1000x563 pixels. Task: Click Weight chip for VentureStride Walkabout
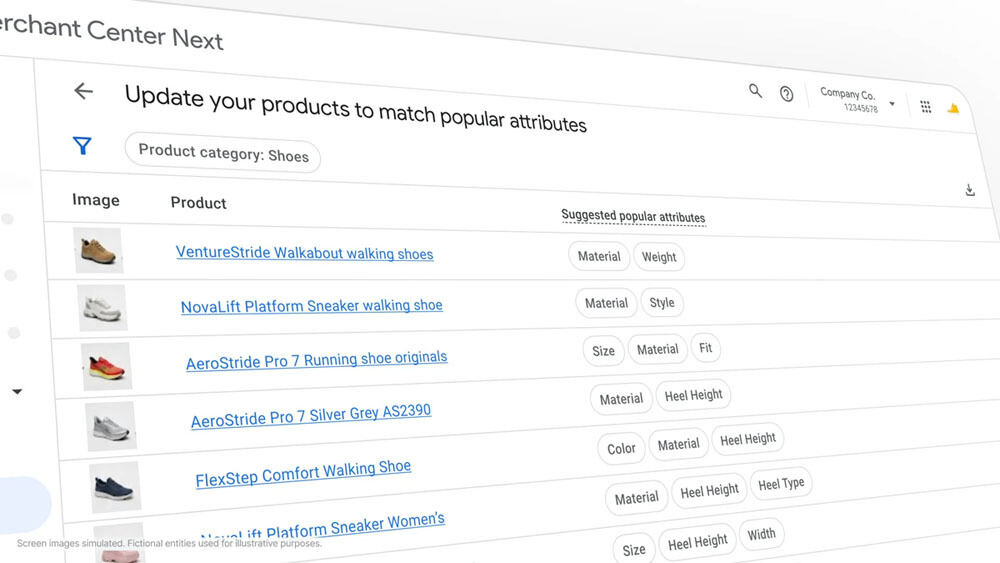coord(659,257)
